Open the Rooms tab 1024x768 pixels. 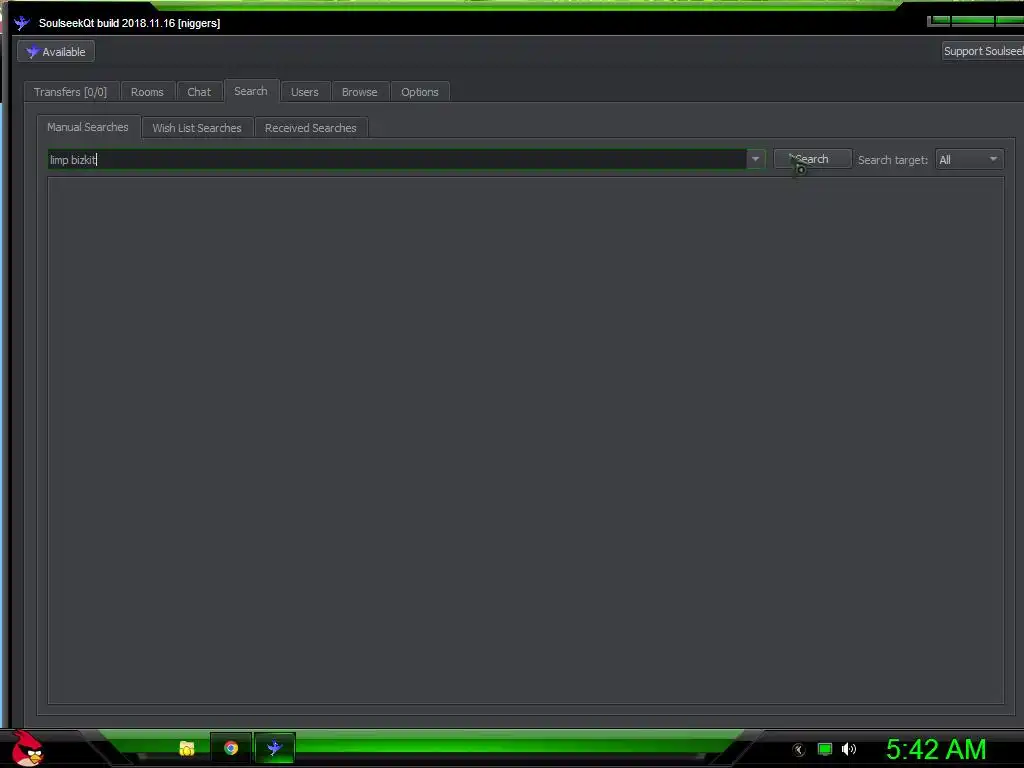[147, 92]
